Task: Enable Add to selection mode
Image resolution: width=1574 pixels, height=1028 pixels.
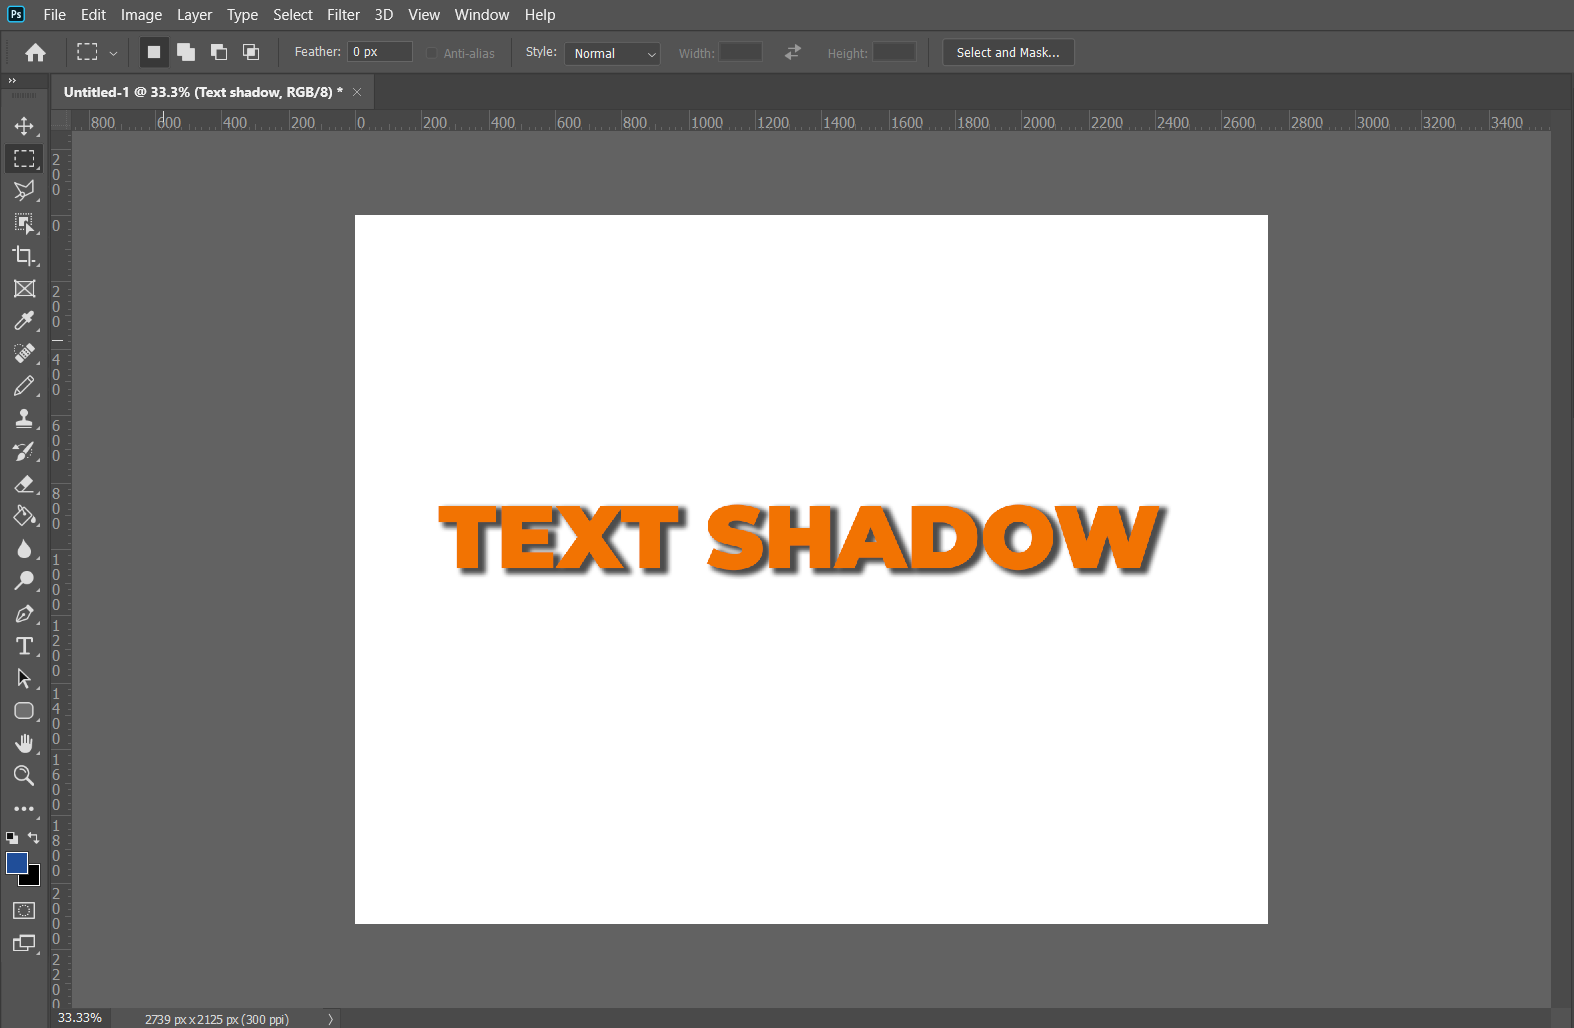Action: coord(186,52)
